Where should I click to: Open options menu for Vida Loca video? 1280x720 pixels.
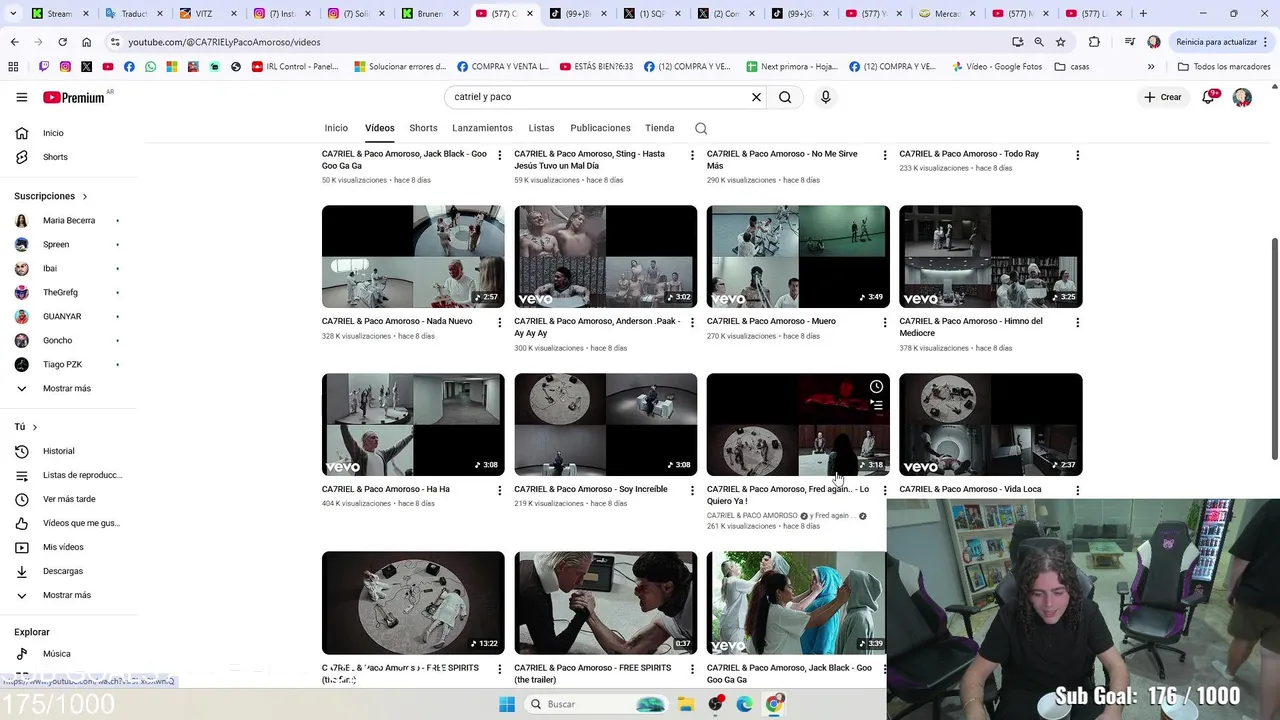click(x=1077, y=491)
